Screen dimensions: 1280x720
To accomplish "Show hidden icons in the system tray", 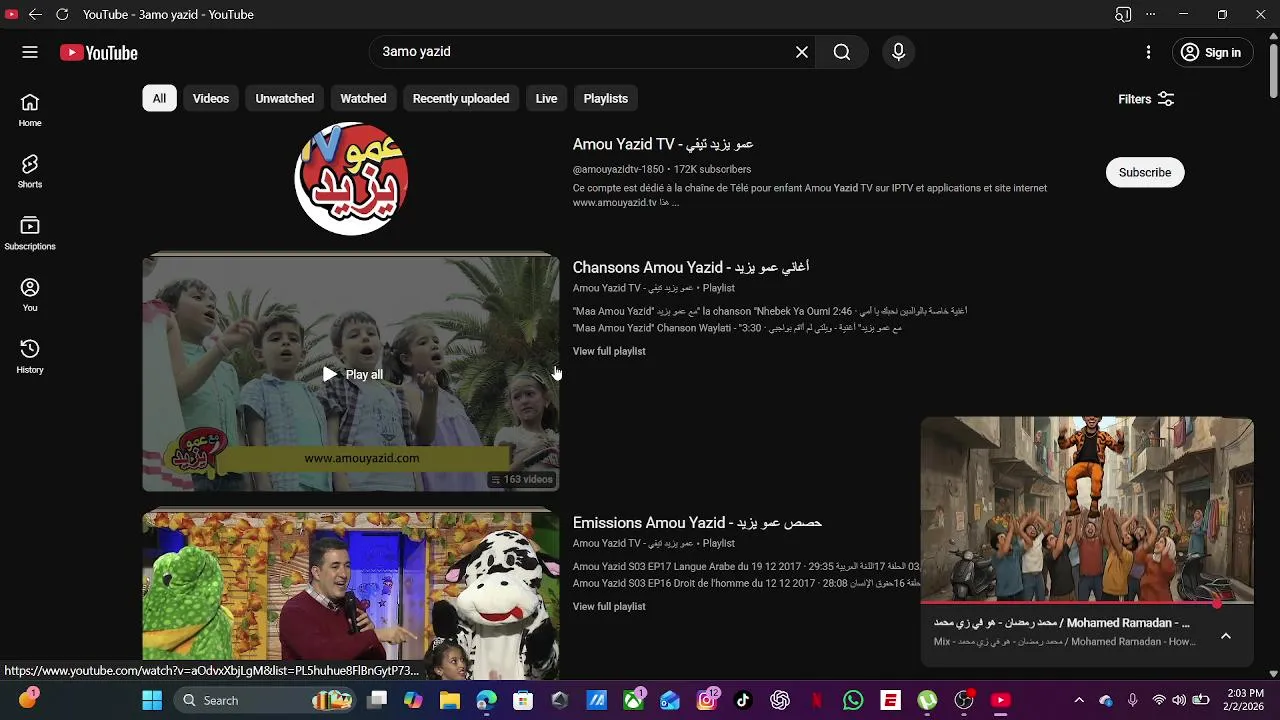I will (x=1078, y=700).
